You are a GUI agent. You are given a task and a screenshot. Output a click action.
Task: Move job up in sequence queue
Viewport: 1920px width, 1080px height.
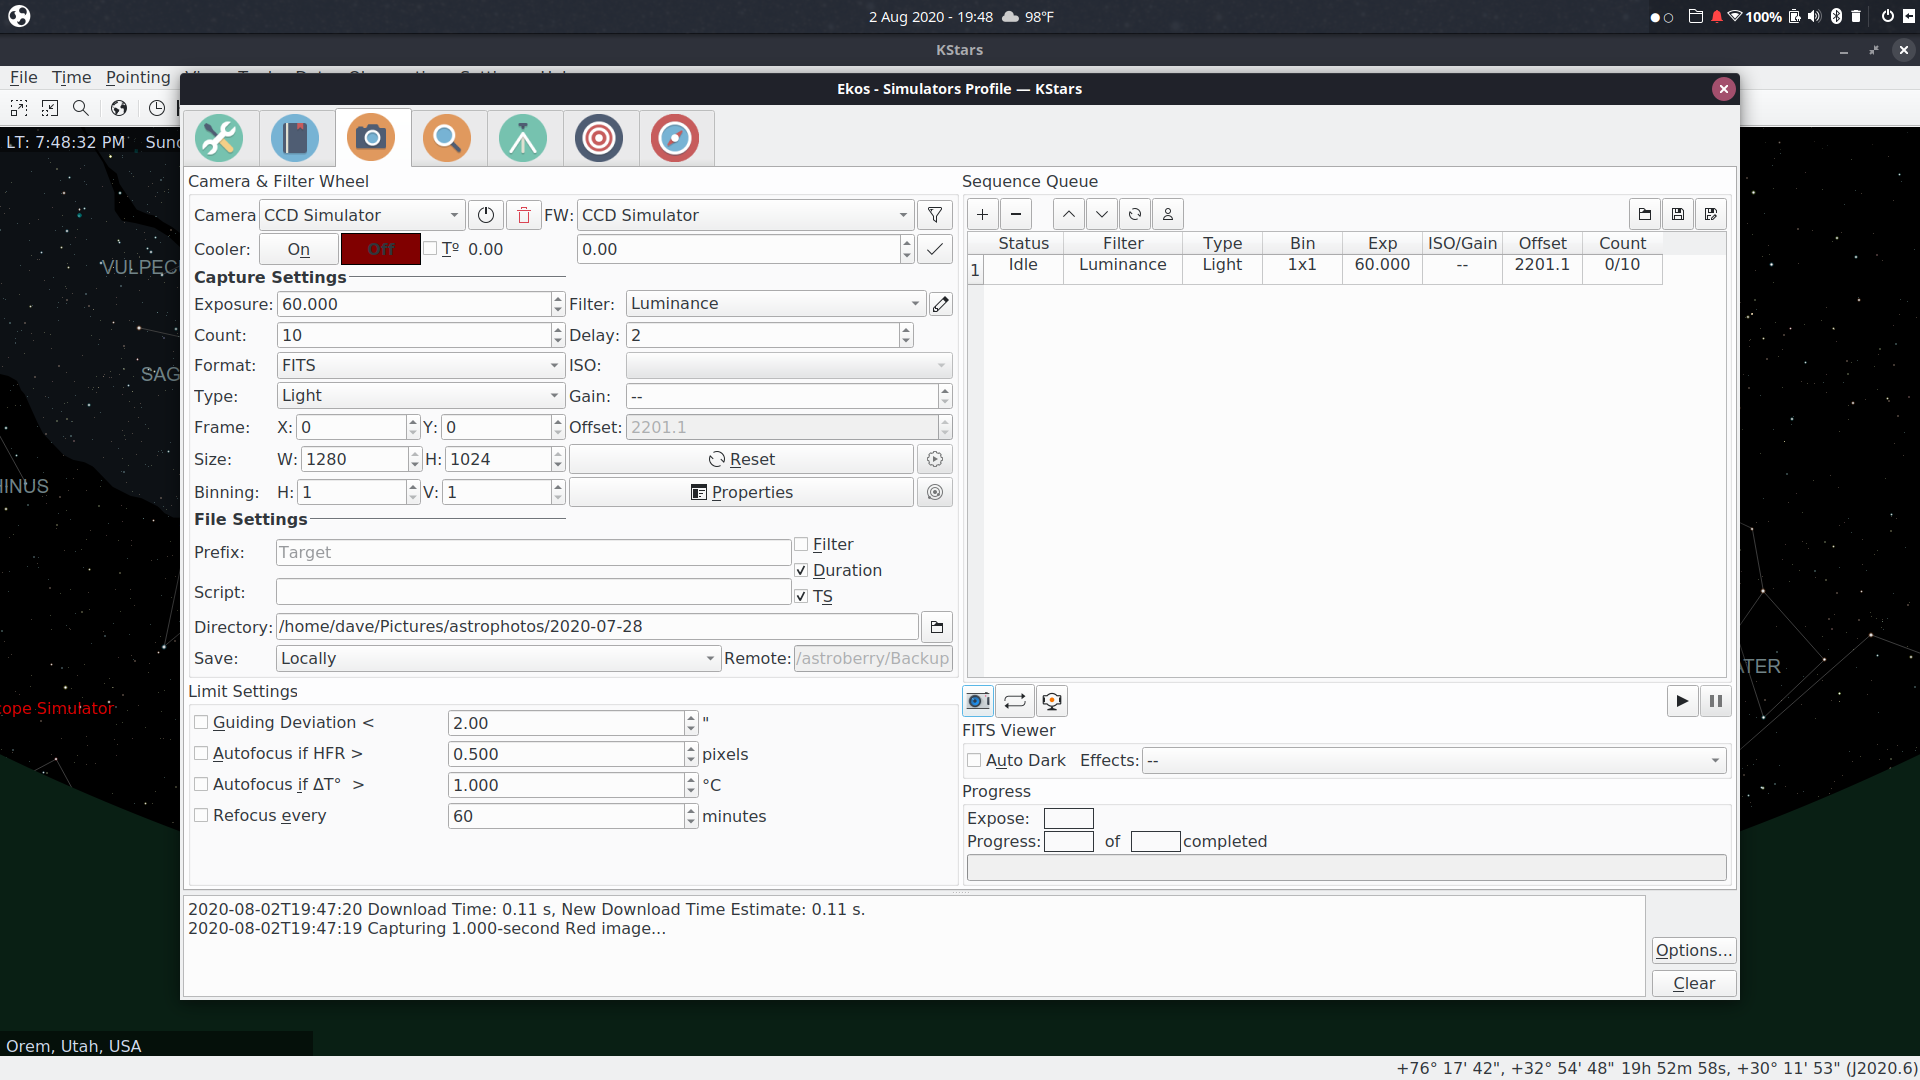(x=1069, y=214)
